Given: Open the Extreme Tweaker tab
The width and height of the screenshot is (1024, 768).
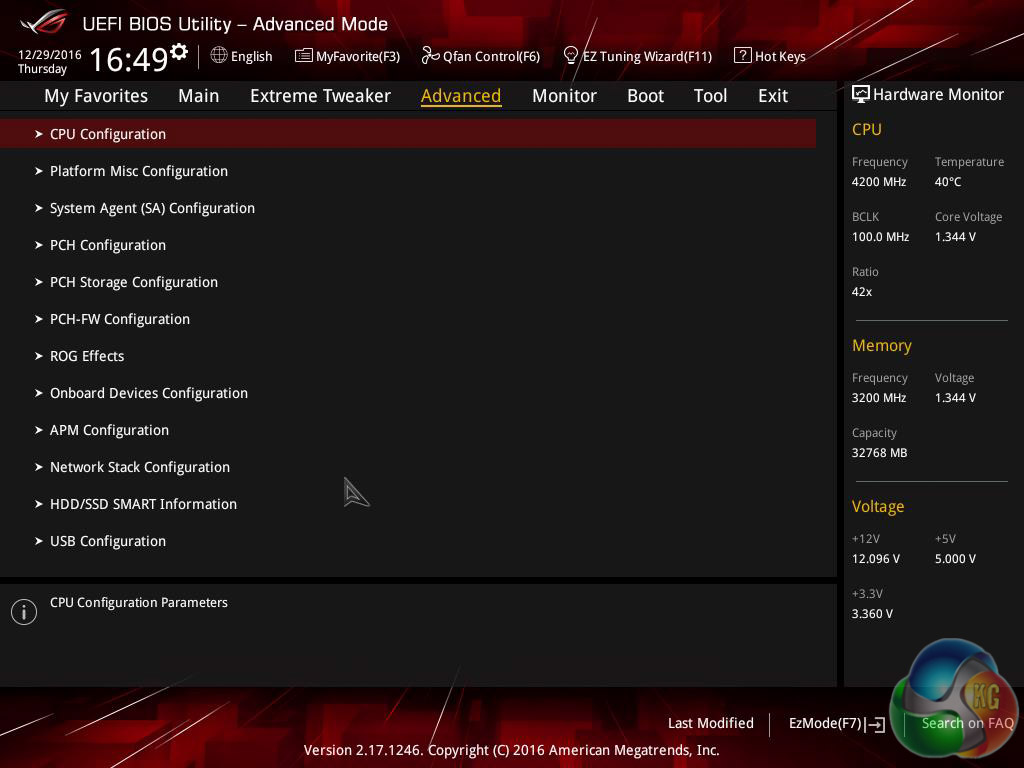Looking at the screenshot, I should coord(320,96).
